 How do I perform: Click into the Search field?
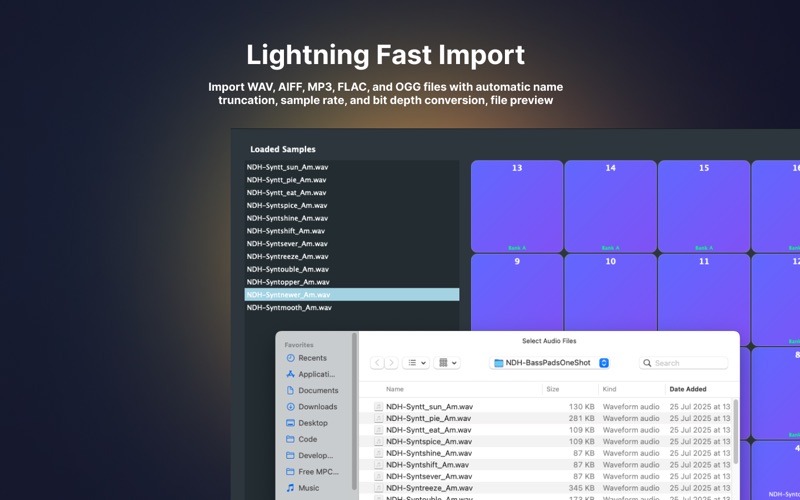683,363
